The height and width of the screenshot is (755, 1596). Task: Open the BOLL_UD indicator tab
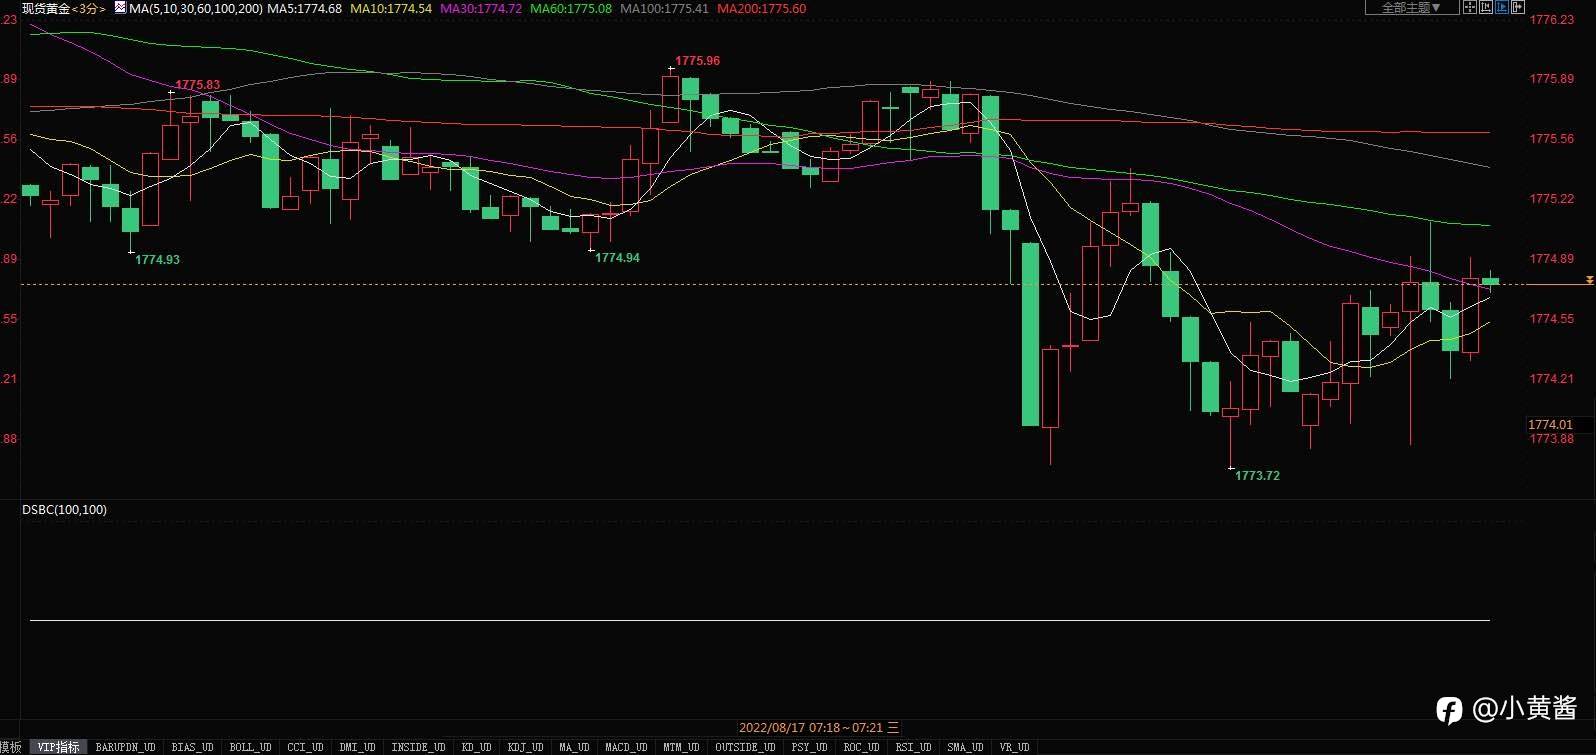(x=250, y=747)
